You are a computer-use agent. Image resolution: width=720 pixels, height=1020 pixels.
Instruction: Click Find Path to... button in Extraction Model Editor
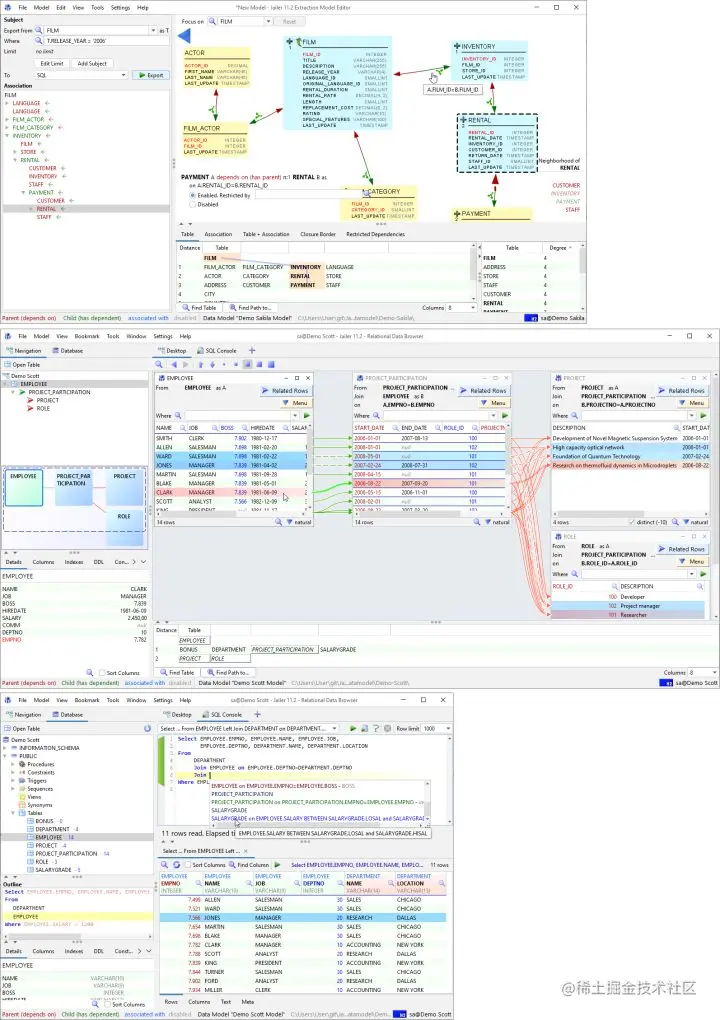click(x=250, y=308)
